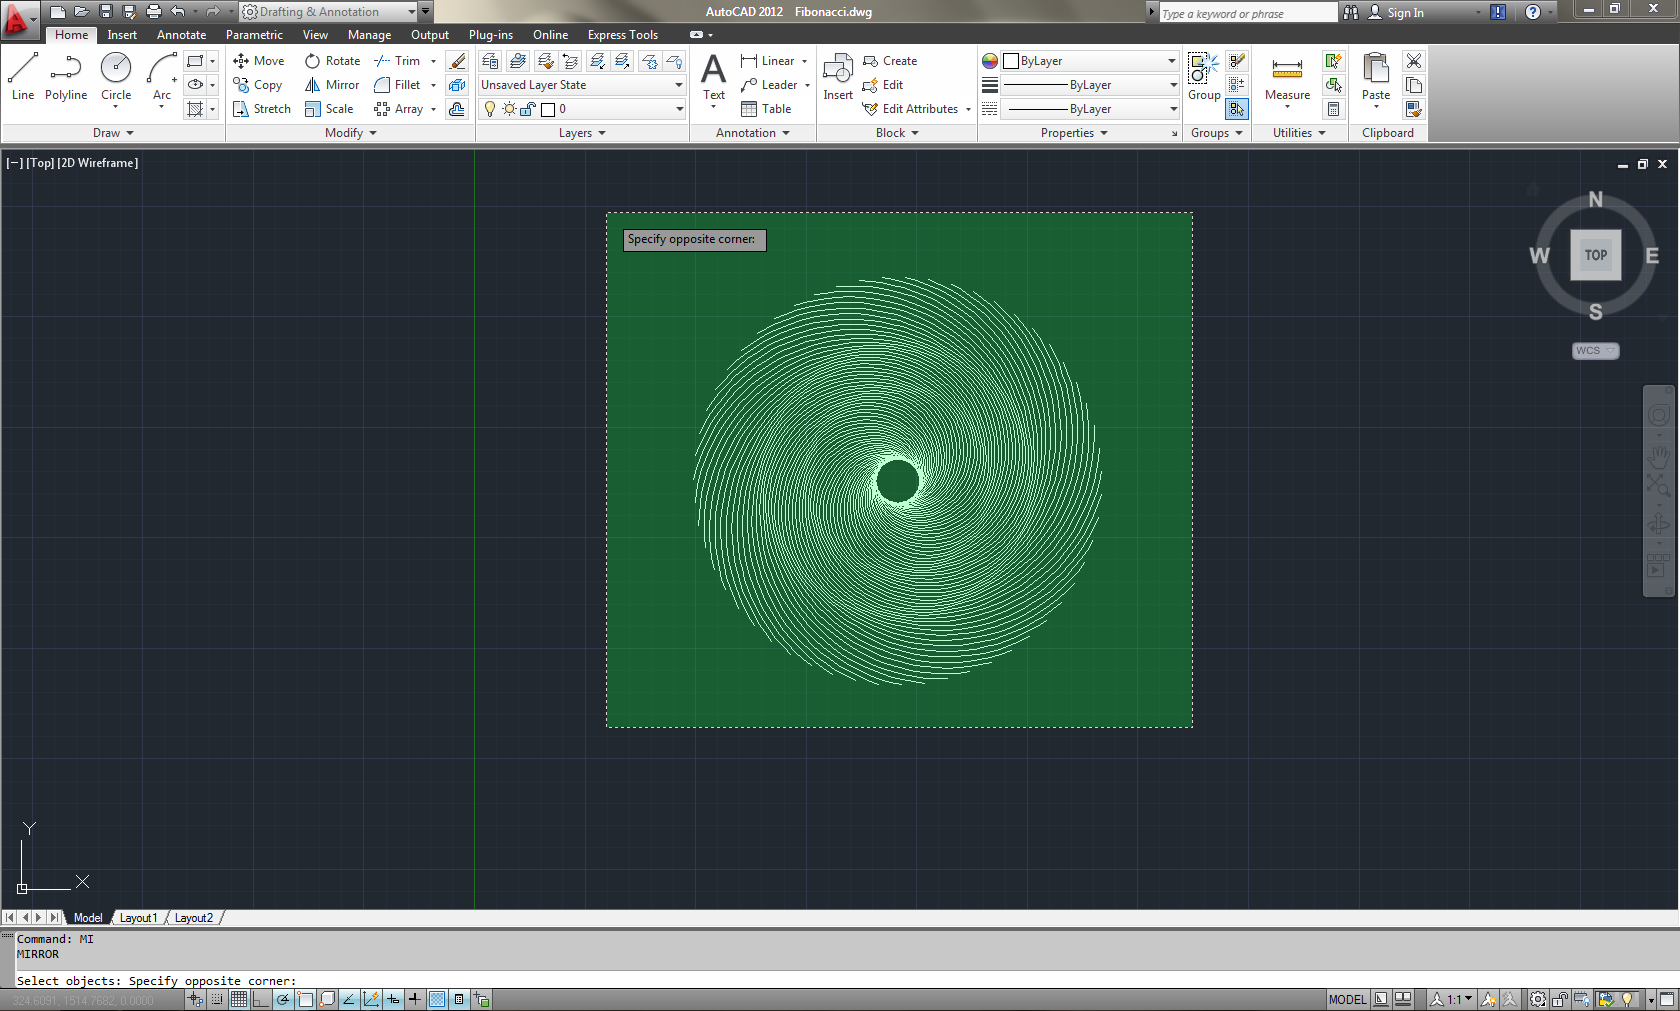Toggle Ortho Mode in status bar
The width and height of the screenshot is (1680, 1011).
click(x=261, y=999)
